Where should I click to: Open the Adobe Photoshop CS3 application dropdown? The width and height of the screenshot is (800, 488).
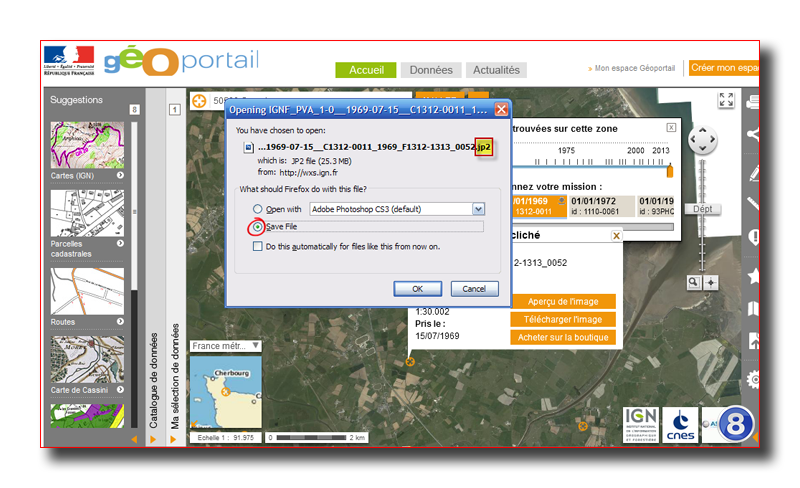478,209
